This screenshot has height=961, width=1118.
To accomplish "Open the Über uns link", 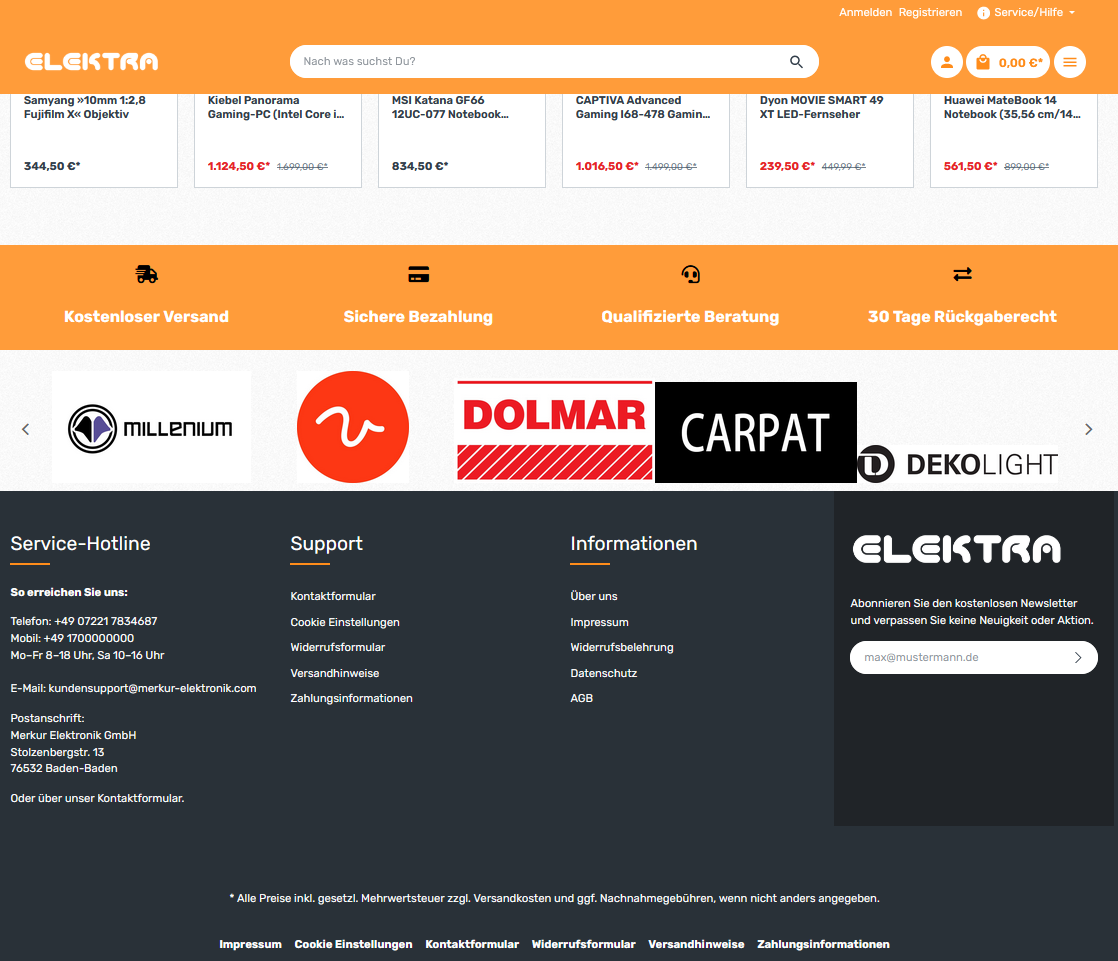I will [593, 596].
